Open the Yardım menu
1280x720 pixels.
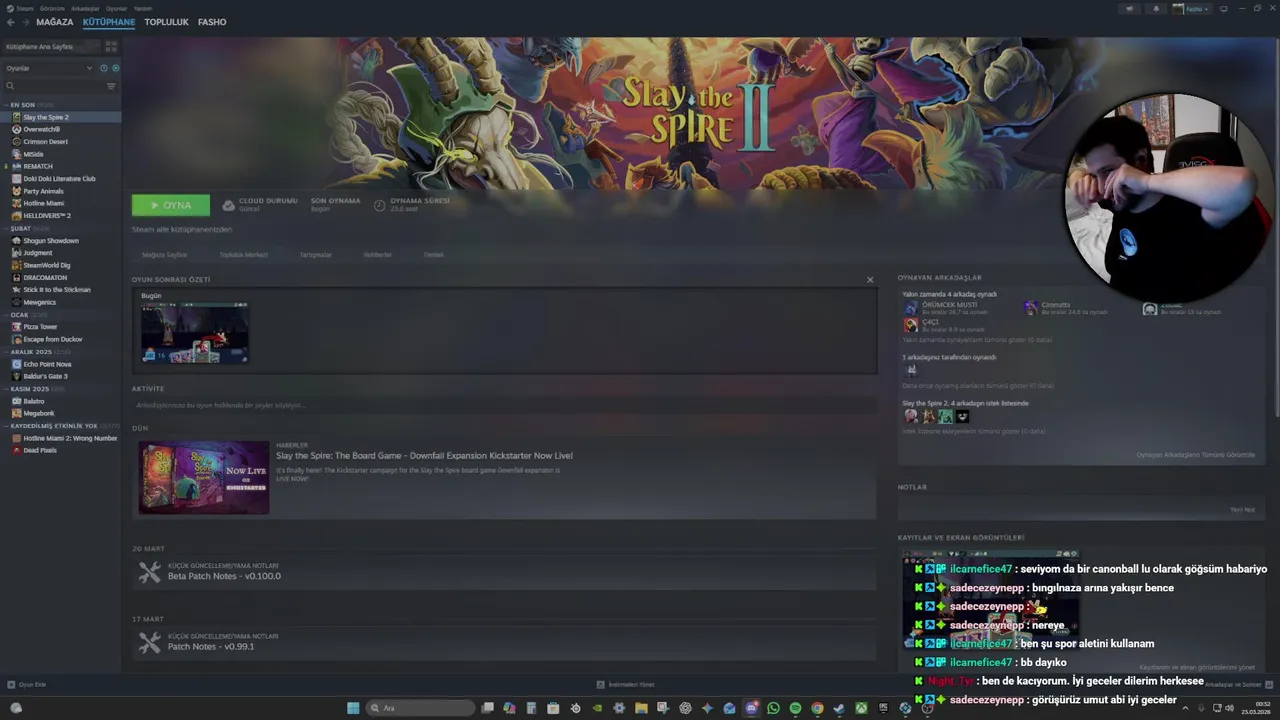pos(143,8)
